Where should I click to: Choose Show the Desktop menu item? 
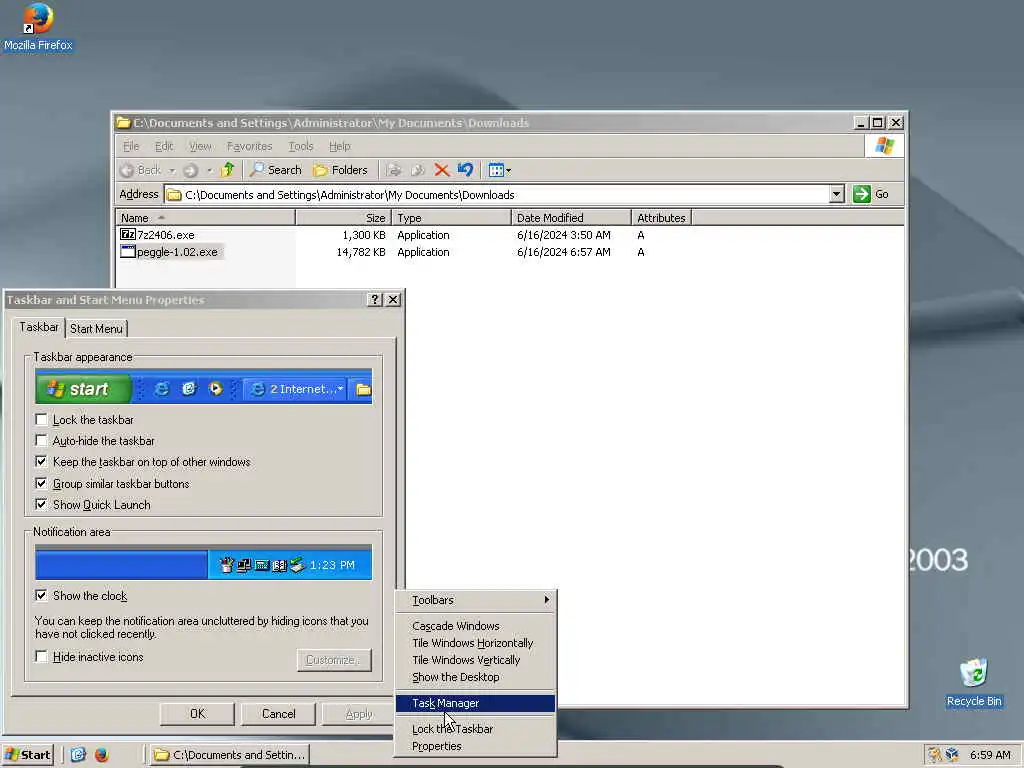pos(475,677)
